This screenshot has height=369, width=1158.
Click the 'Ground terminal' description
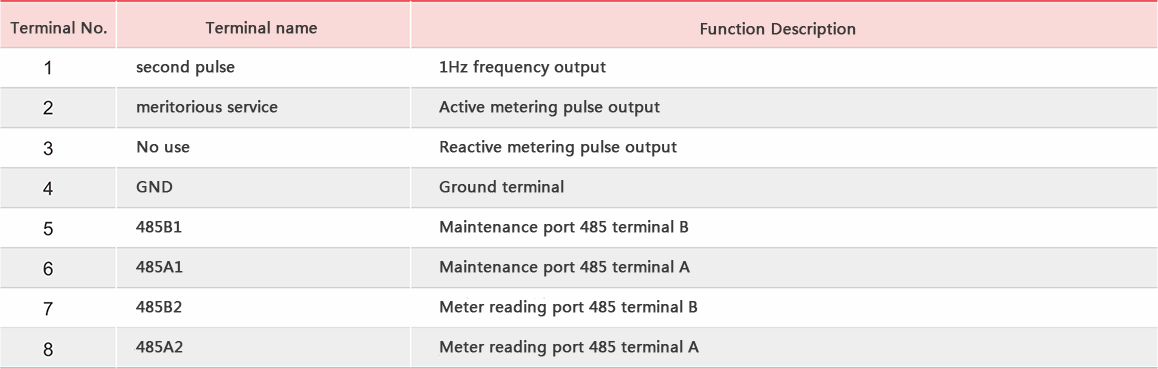pos(501,187)
